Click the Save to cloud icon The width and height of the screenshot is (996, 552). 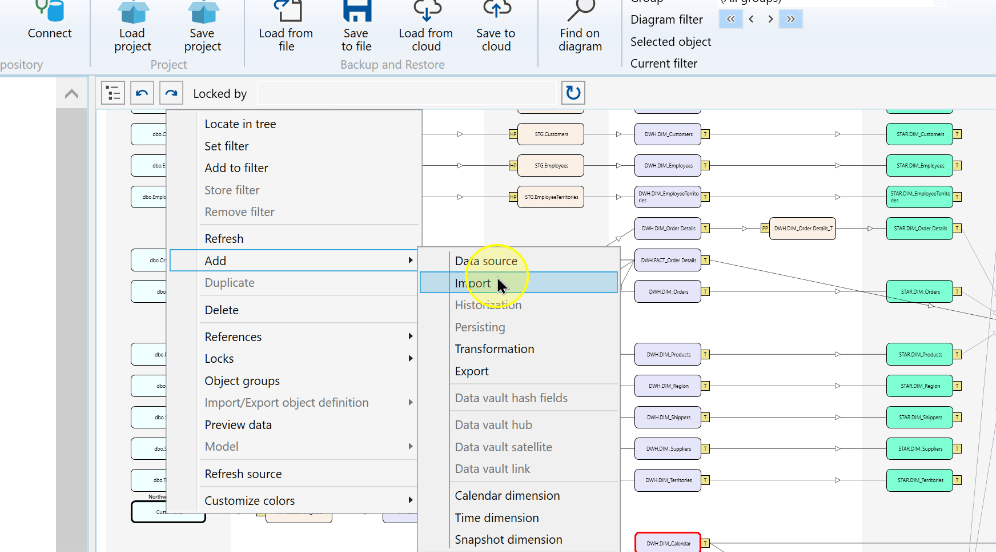pos(496,9)
